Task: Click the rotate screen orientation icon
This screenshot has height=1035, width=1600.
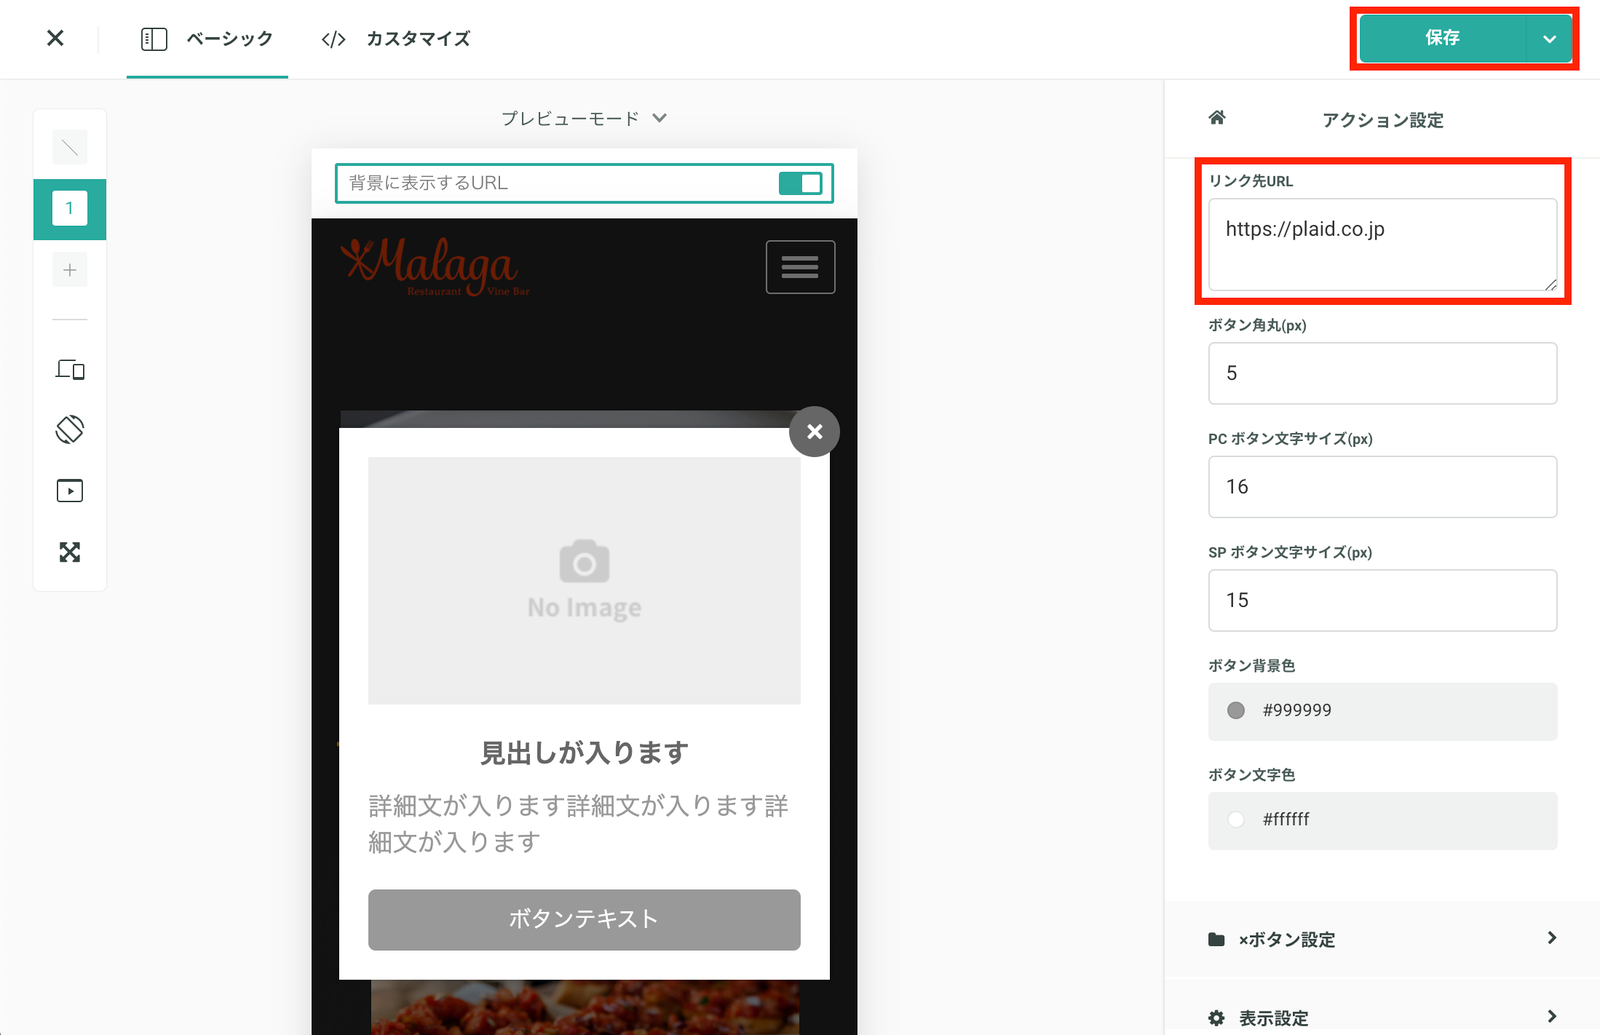Action: [70, 430]
